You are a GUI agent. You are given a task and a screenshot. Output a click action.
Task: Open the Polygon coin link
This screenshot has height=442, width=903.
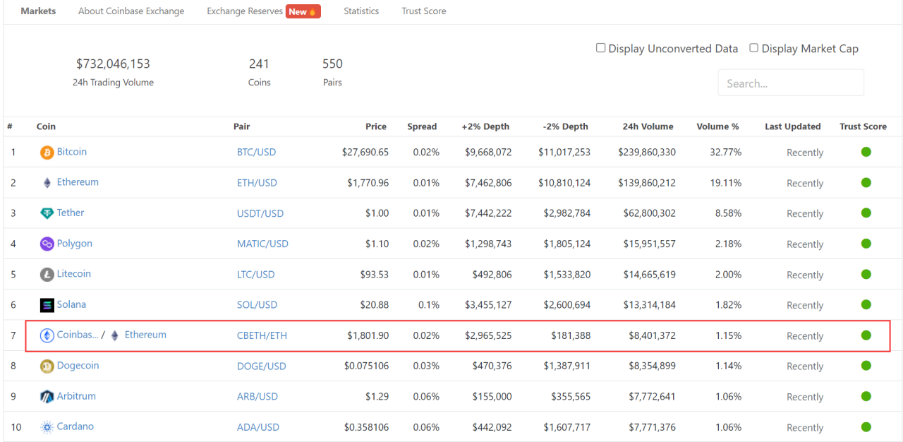point(74,243)
